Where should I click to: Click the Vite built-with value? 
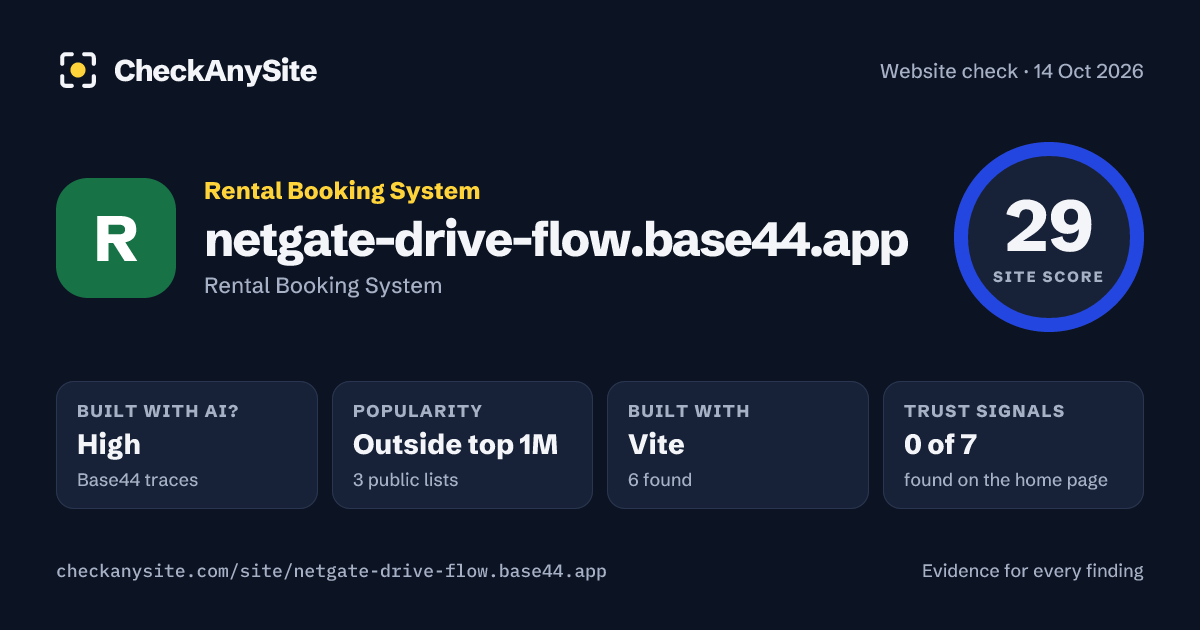(654, 445)
